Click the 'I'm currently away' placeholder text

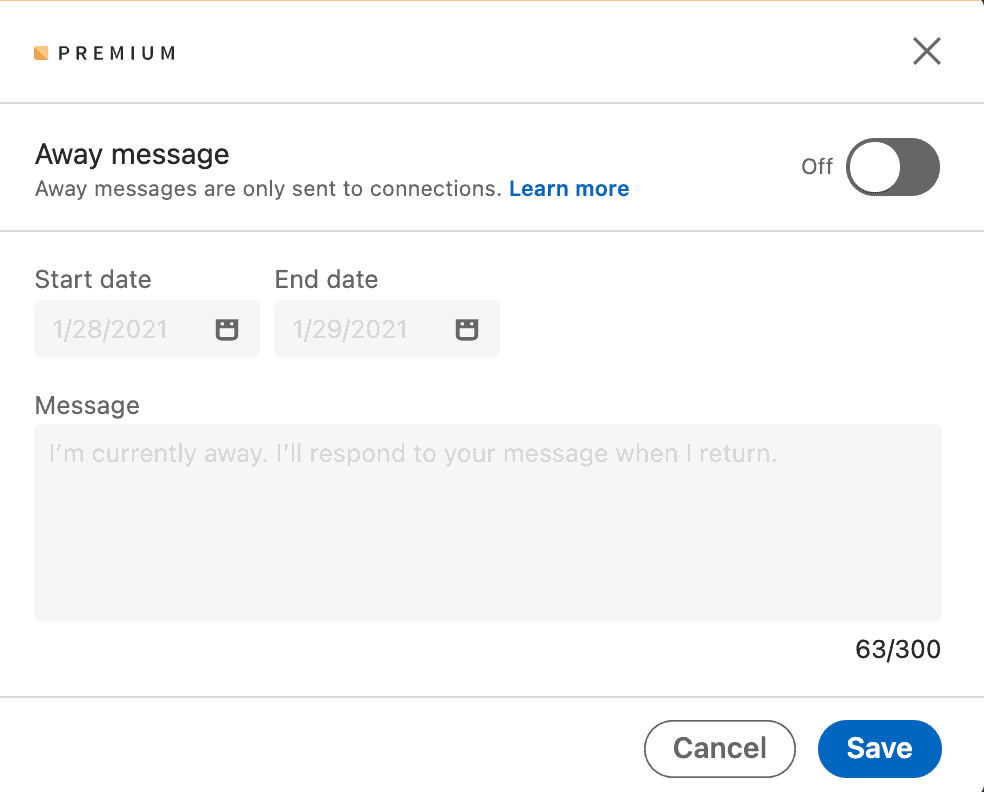tap(412, 454)
